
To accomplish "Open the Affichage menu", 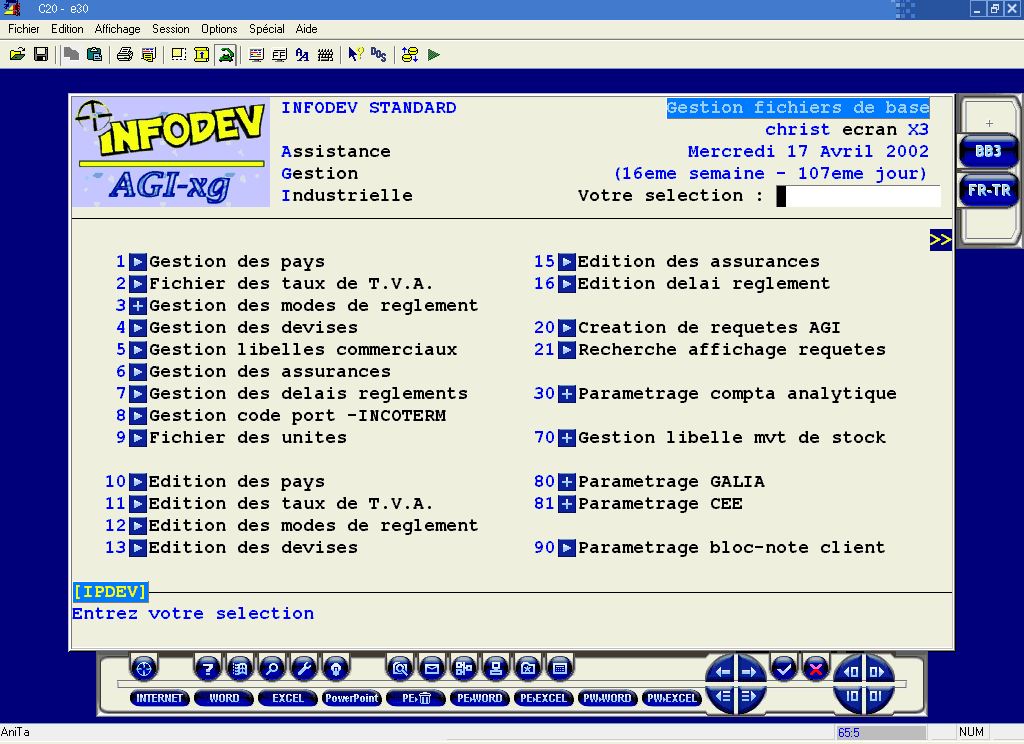I will click(x=118, y=29).
